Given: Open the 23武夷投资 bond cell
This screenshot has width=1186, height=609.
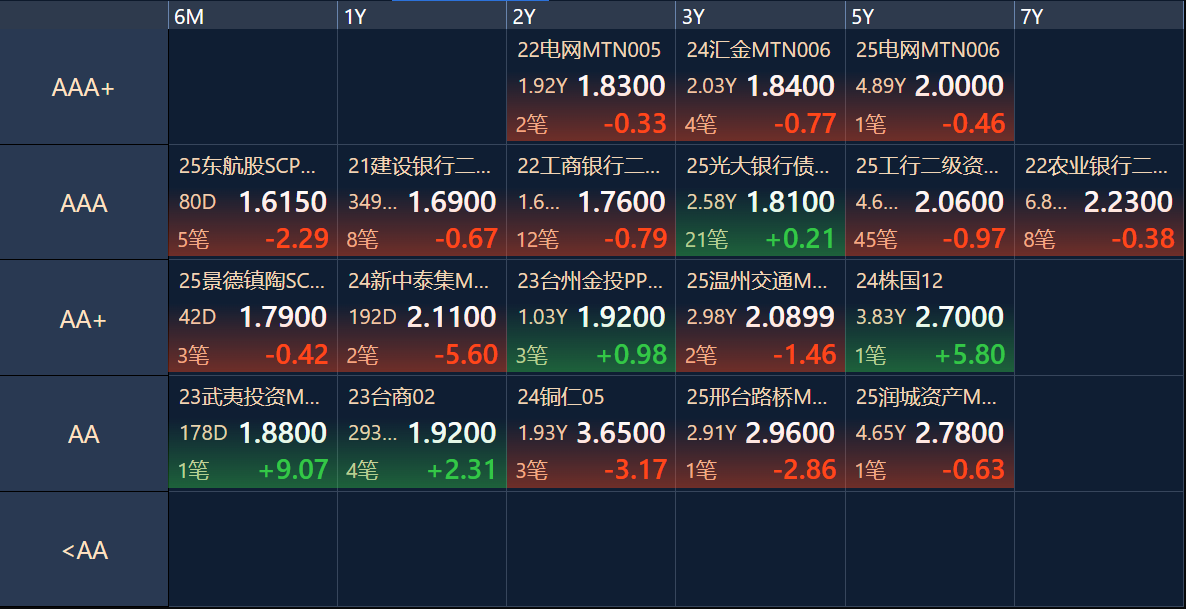Looking at the screenshot, I should (253, 434).
